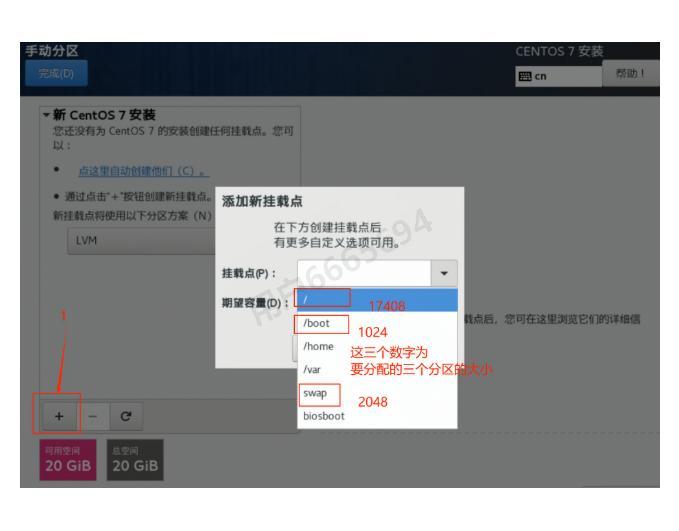Click the mount point text input field
This screenshot has height=531, width=679.
[x=364, y=273]
